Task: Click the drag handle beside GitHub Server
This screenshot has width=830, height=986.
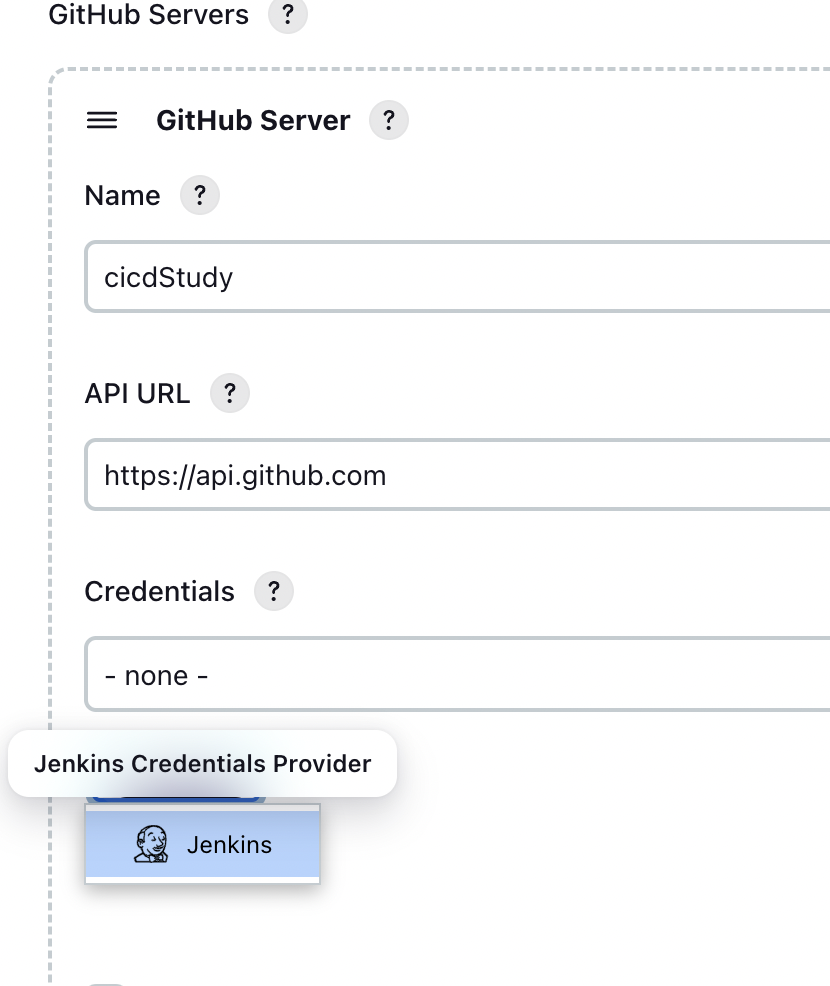Action: tap(102, 120)
